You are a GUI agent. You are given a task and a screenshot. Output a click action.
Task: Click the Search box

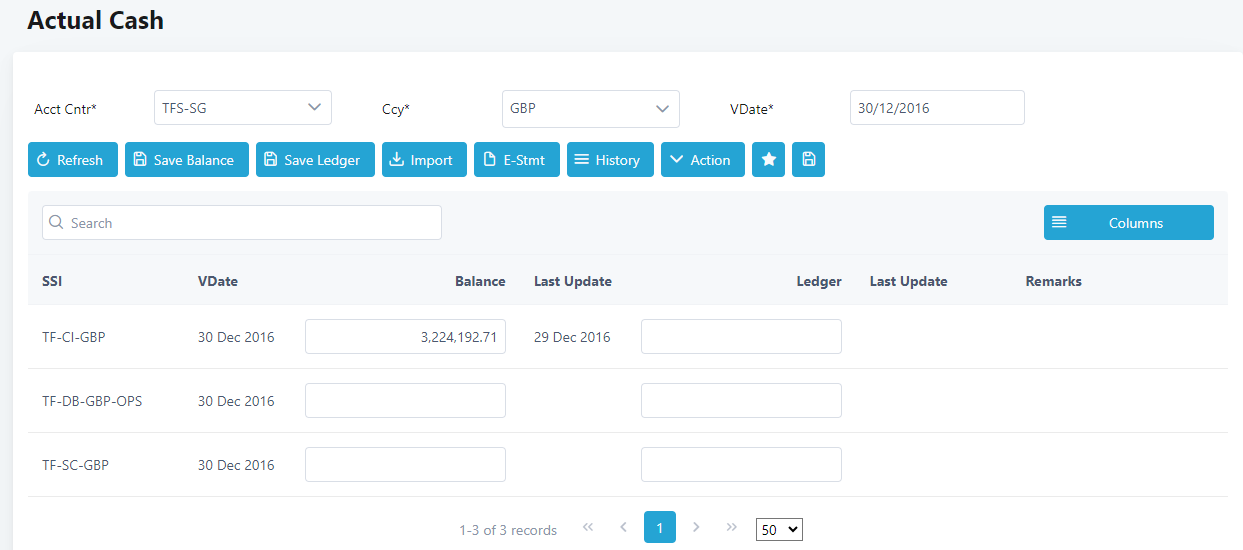coord(242,223)
